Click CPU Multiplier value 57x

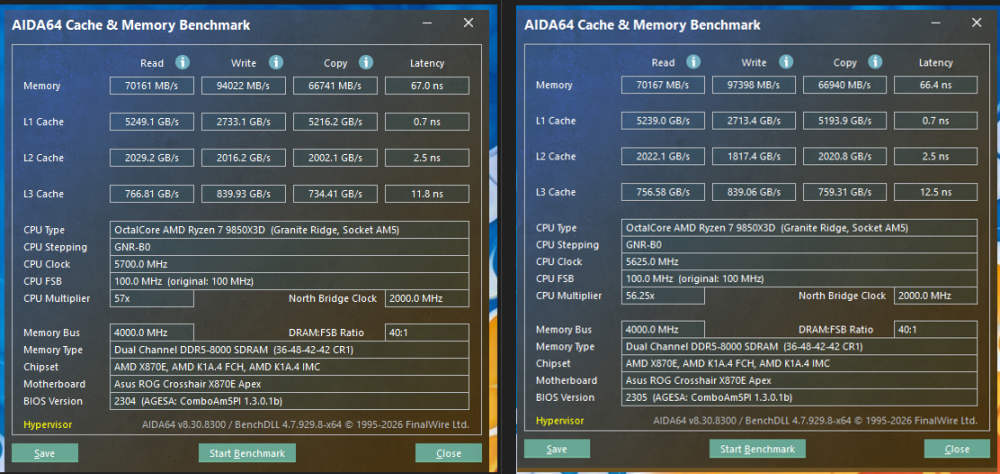tap(152, 299)
